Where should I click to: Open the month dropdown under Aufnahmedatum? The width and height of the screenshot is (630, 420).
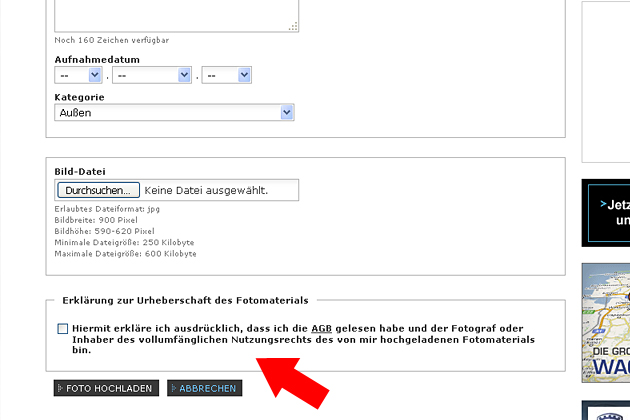point(152,75)
